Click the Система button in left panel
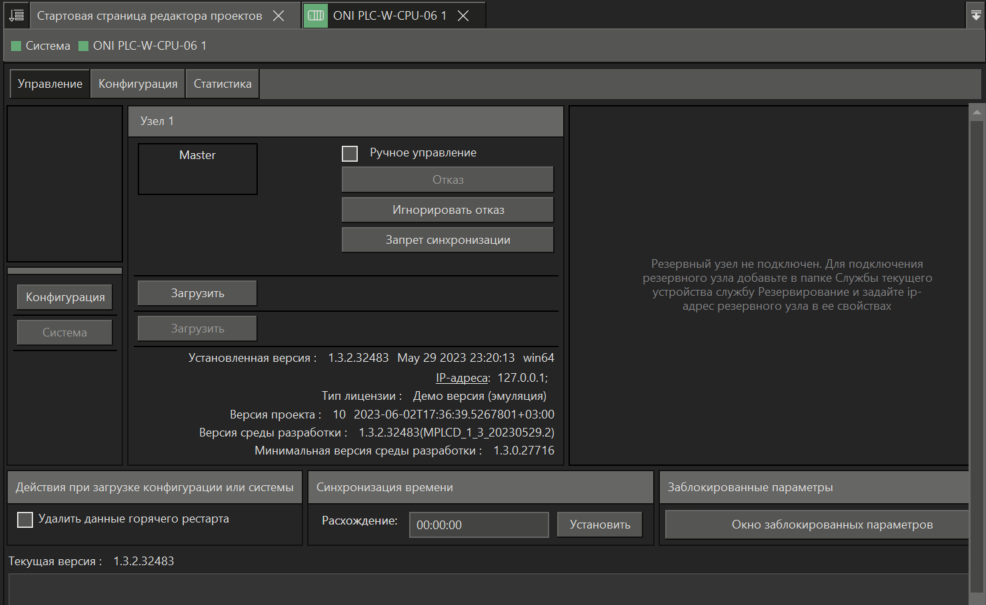The width and height of the screenshot is (986, 605). (x=65, y=332)
